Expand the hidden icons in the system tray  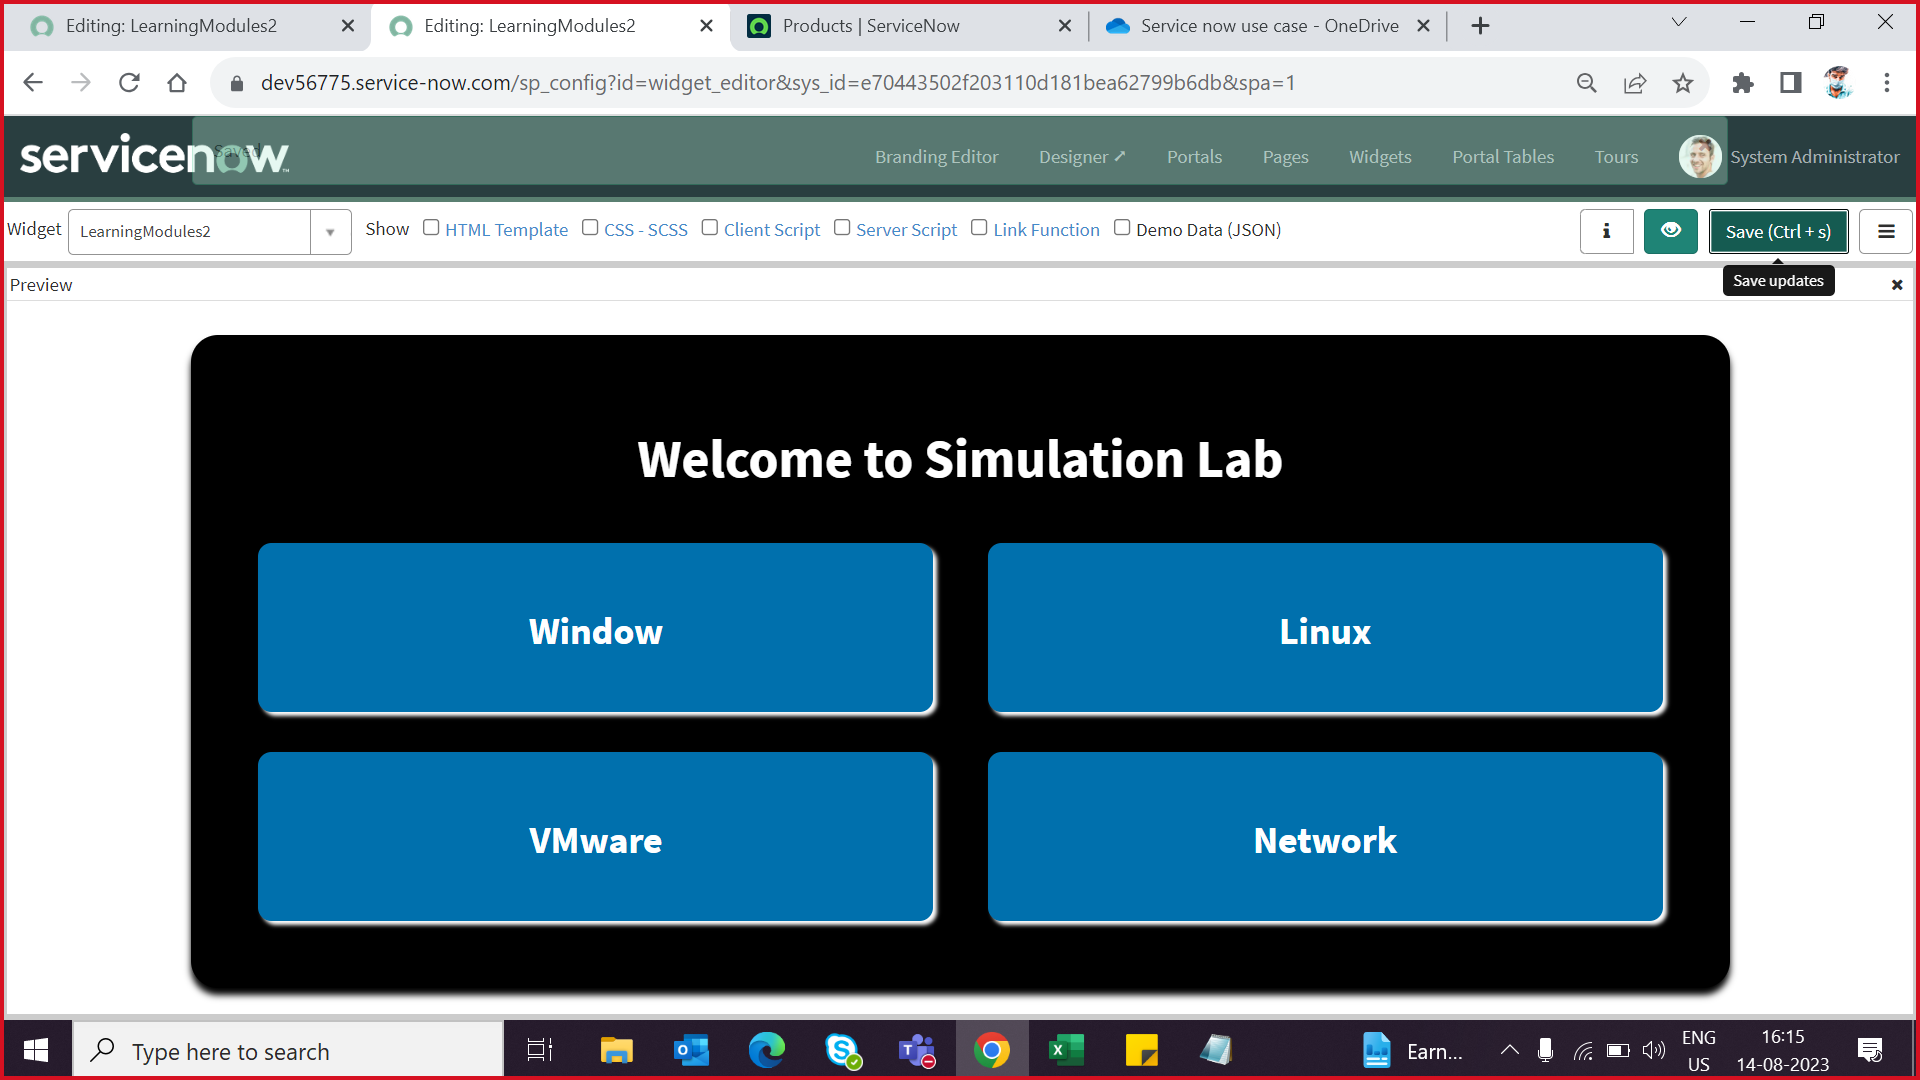coord(1510,1049)
